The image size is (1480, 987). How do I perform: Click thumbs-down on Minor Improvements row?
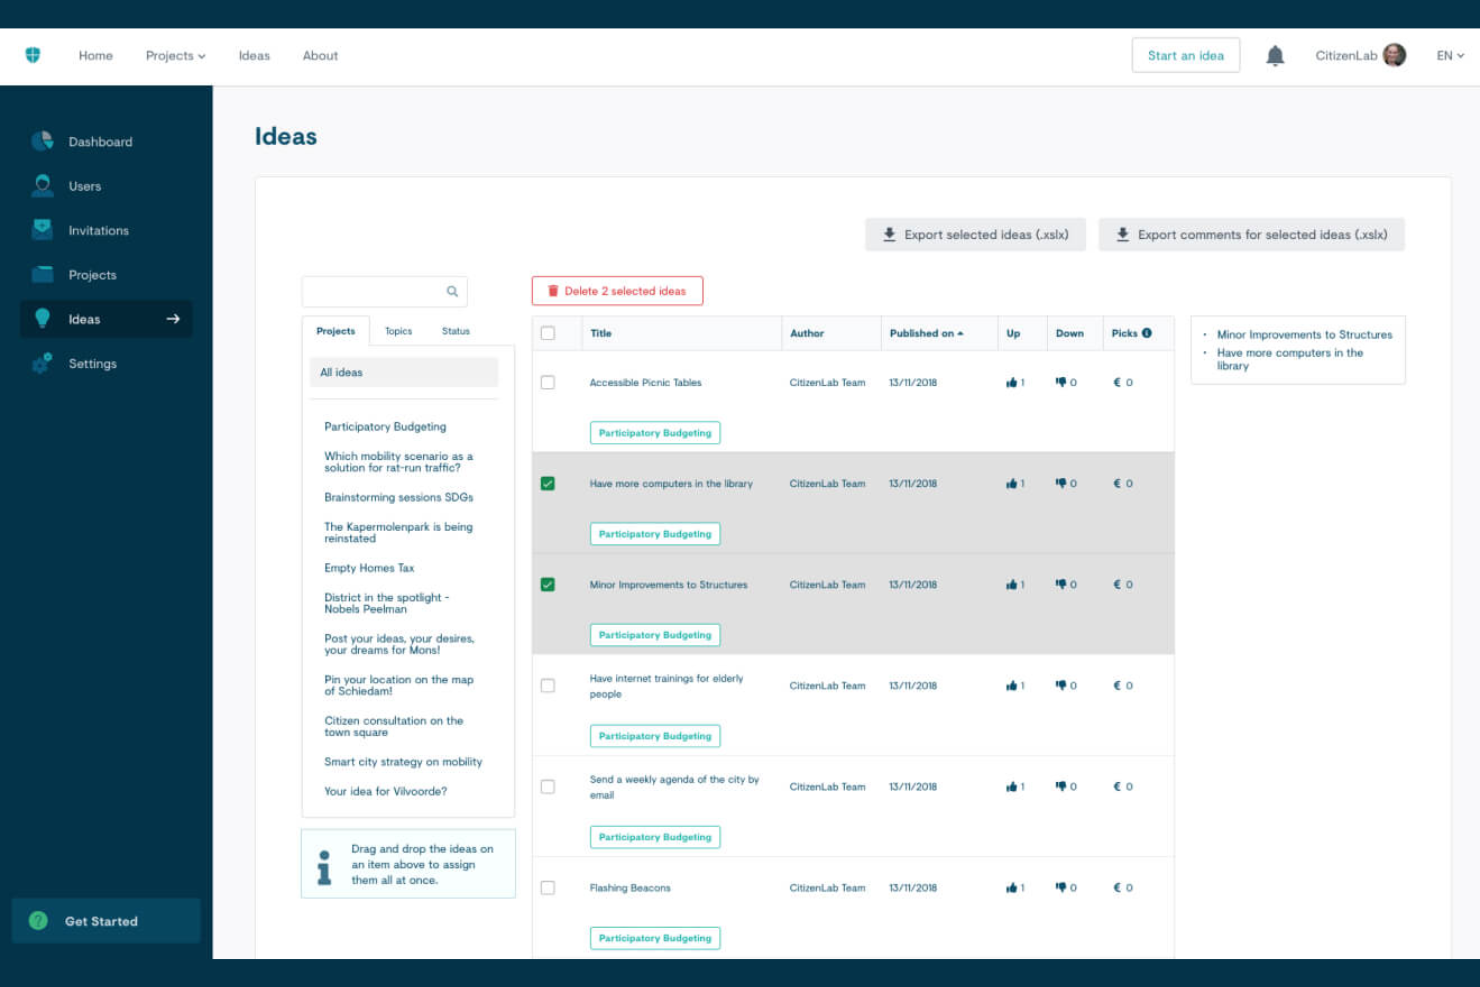[x=1061, y=584]
